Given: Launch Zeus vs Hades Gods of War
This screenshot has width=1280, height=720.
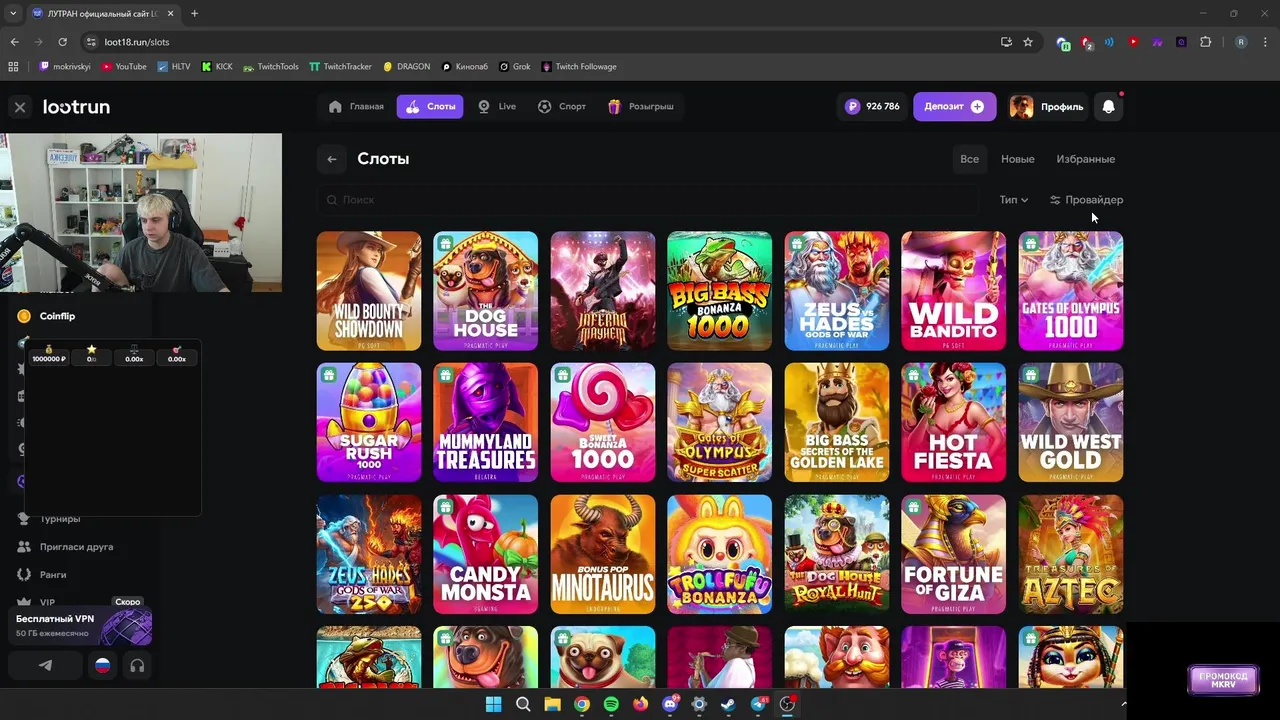Looking at the screenshot, I should click(837, 291).
